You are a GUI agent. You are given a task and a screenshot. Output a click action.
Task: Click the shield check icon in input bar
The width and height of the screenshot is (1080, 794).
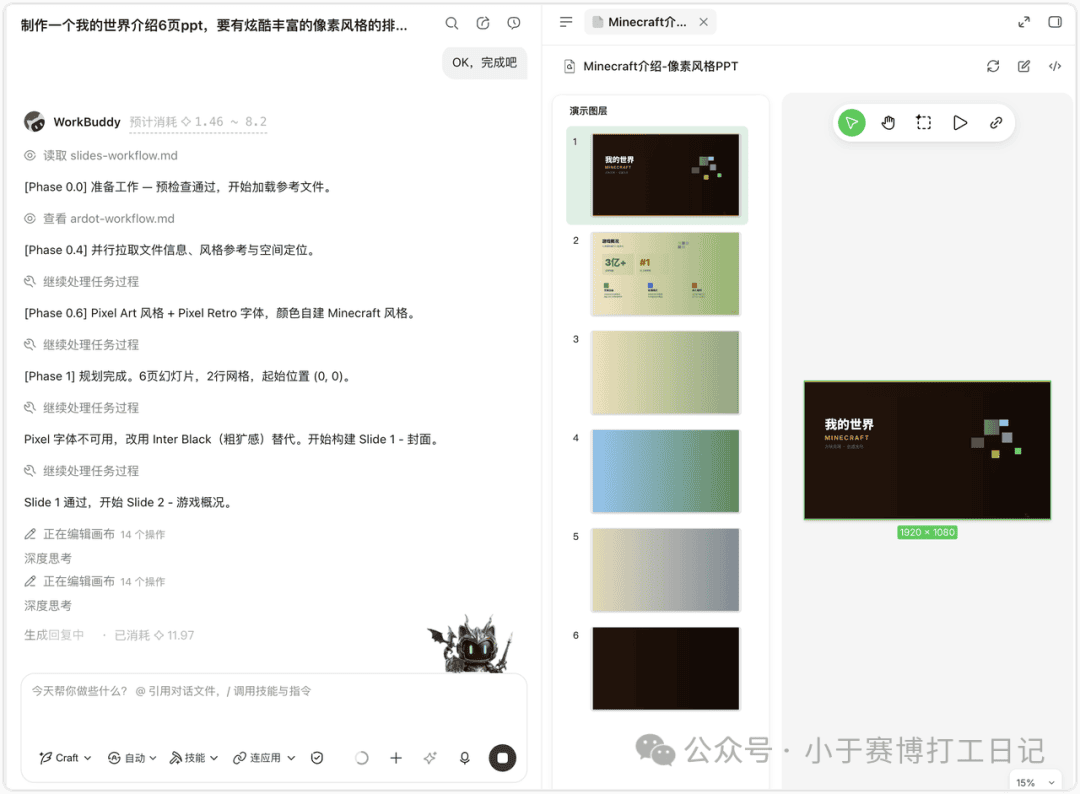(x=317, y=758)
